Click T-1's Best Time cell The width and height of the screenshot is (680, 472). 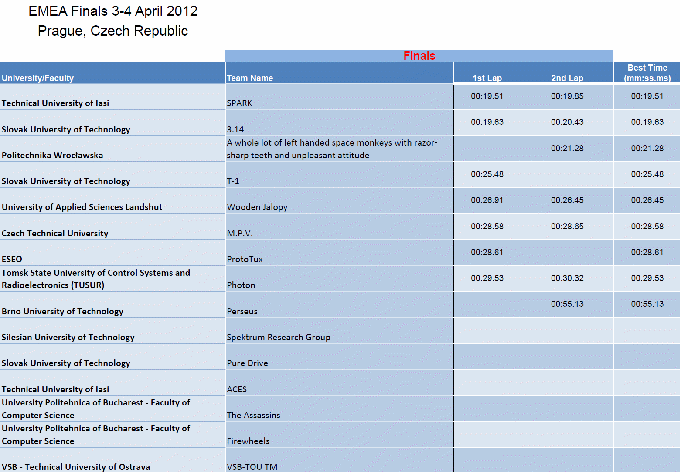[x=647, y=174]
